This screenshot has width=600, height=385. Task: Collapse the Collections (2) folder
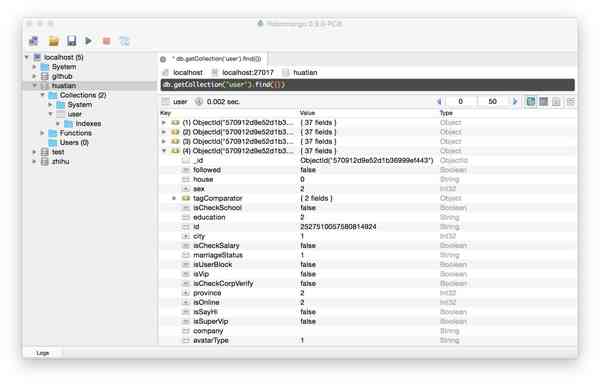click(x=42, y=95)
